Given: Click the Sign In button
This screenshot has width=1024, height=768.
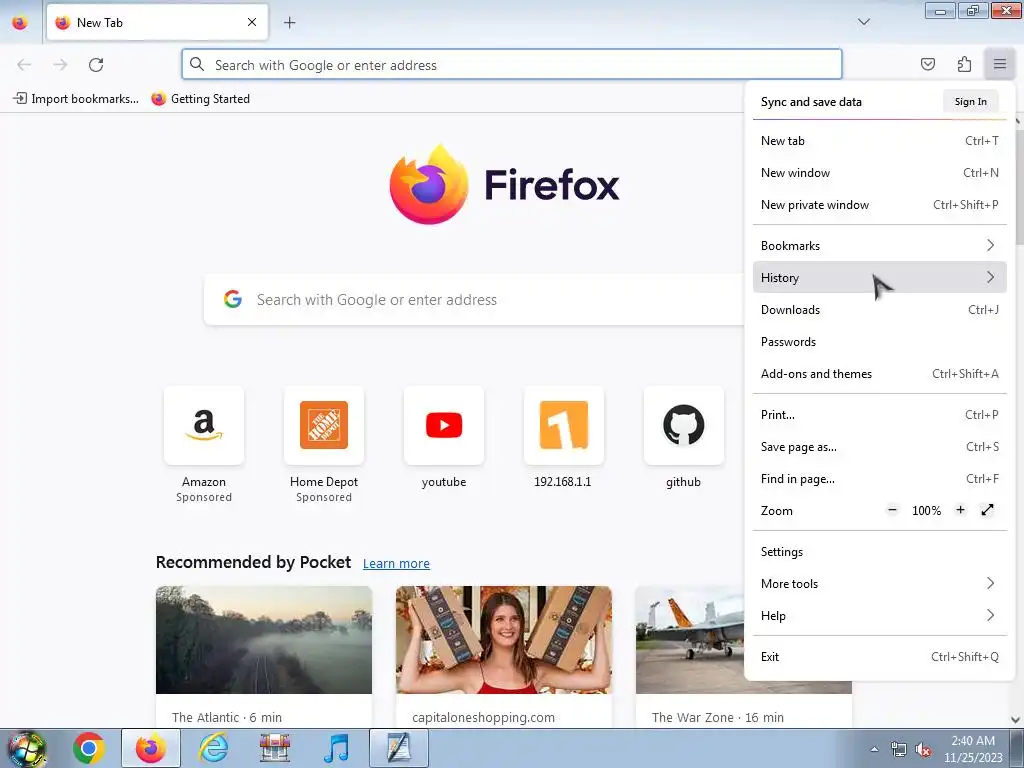Looking at the screenshot, I should click(970, 101).
